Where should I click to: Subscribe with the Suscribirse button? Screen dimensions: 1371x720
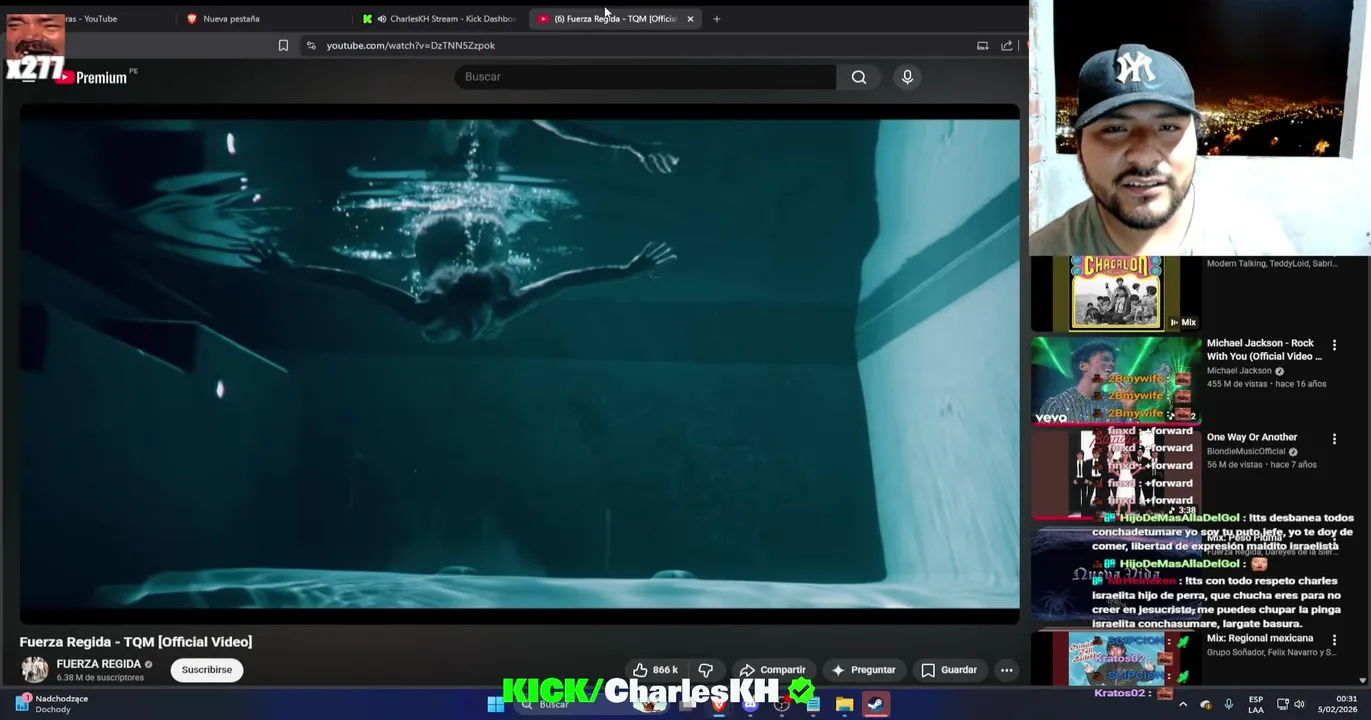pyautogui.click(x=207, y=670)
